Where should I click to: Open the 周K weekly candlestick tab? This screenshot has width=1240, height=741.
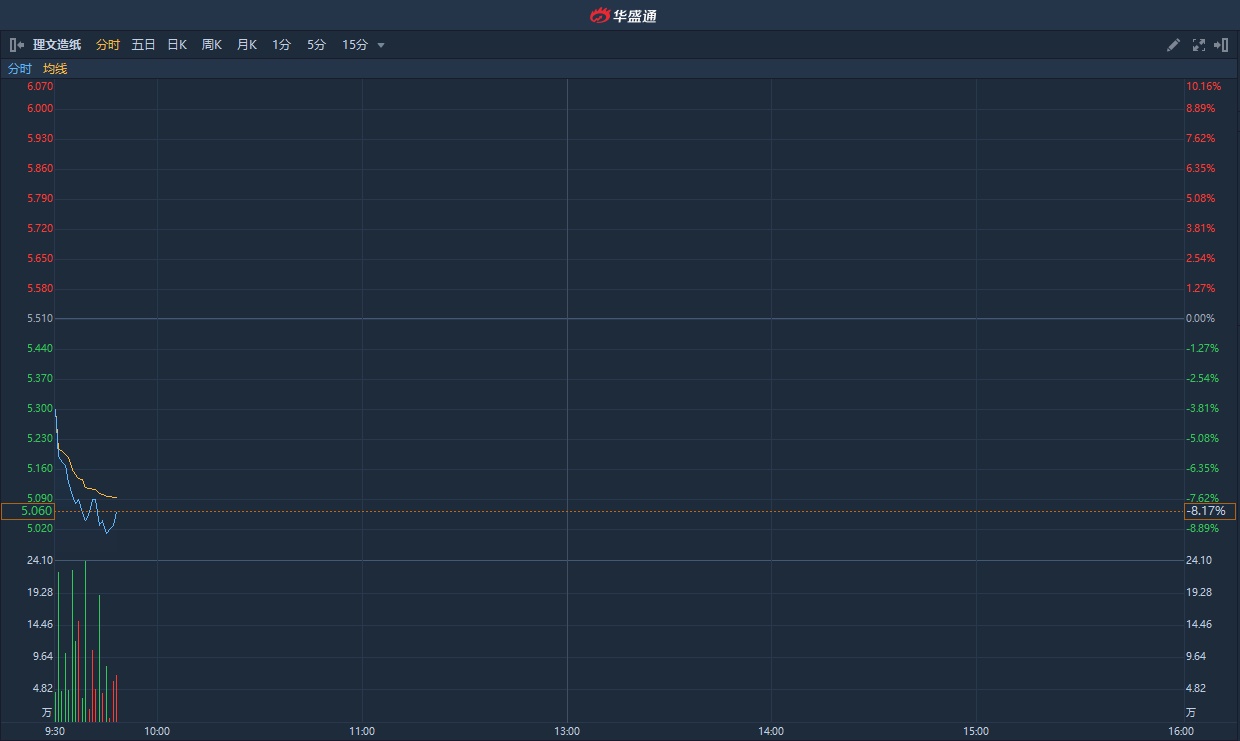(212, 45)
